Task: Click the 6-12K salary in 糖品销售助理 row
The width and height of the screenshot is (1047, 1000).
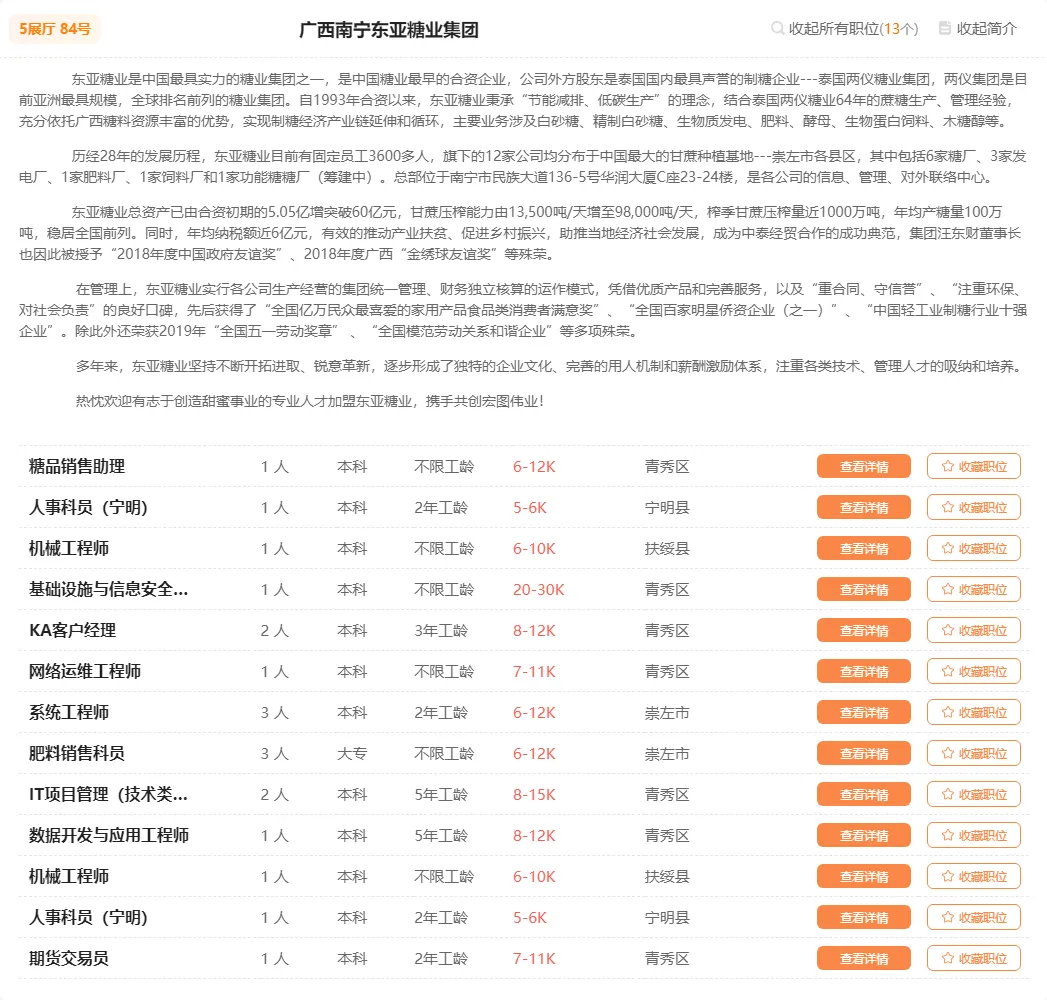Action: coord(534,467)
